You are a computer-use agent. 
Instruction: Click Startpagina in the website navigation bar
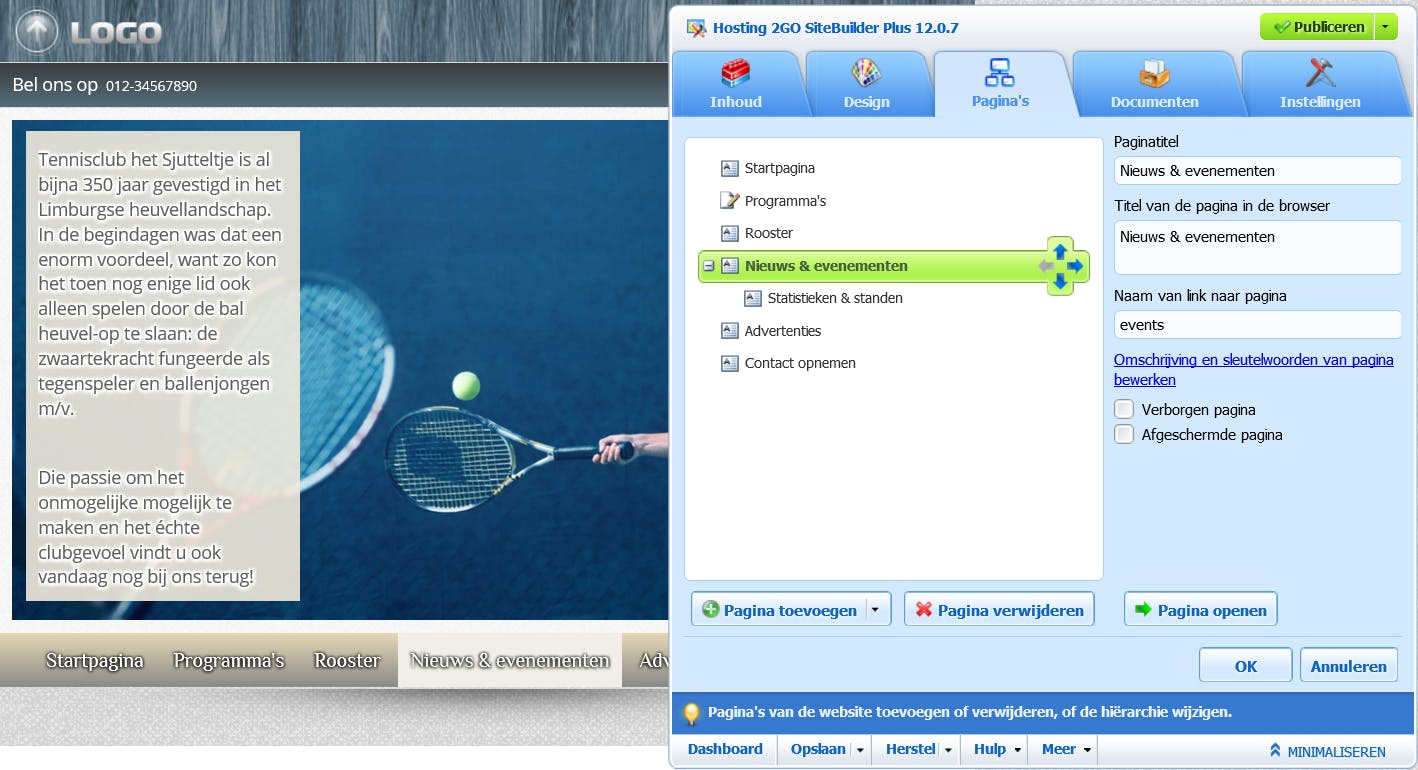coord(95,661)
